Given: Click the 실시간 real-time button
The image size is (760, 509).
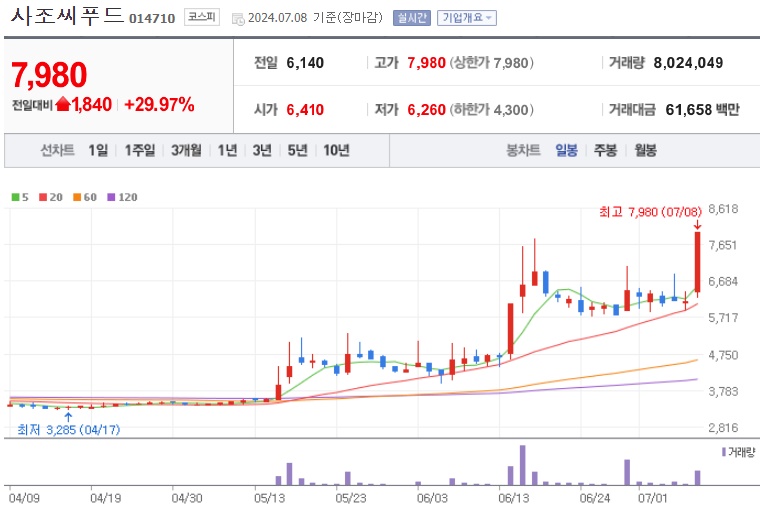Looking at the screenshot, I should point(412,18).
